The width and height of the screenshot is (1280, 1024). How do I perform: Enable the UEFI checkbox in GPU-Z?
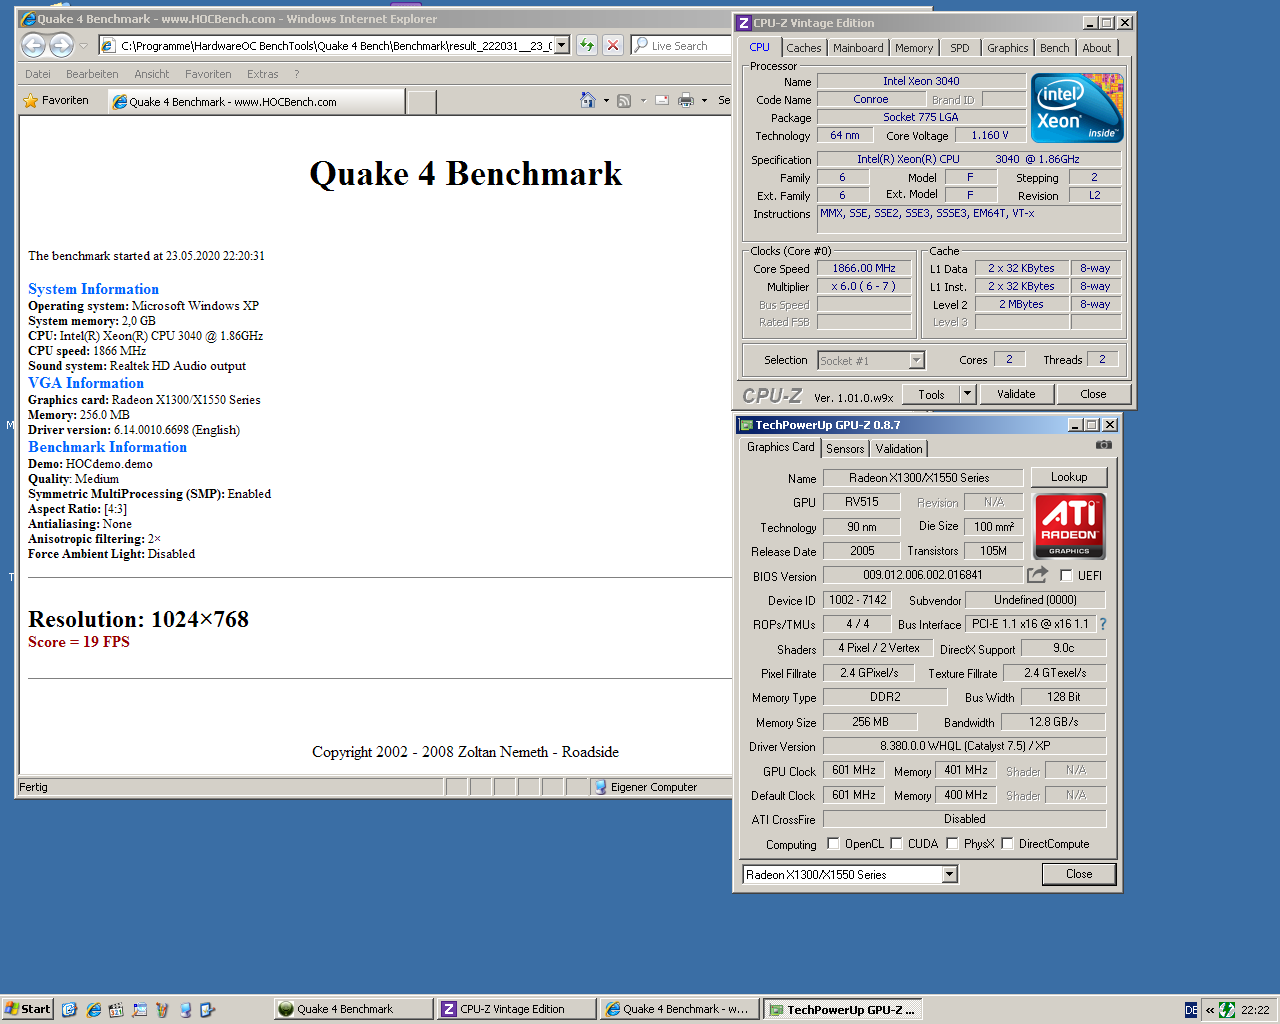coord(1066,575)
